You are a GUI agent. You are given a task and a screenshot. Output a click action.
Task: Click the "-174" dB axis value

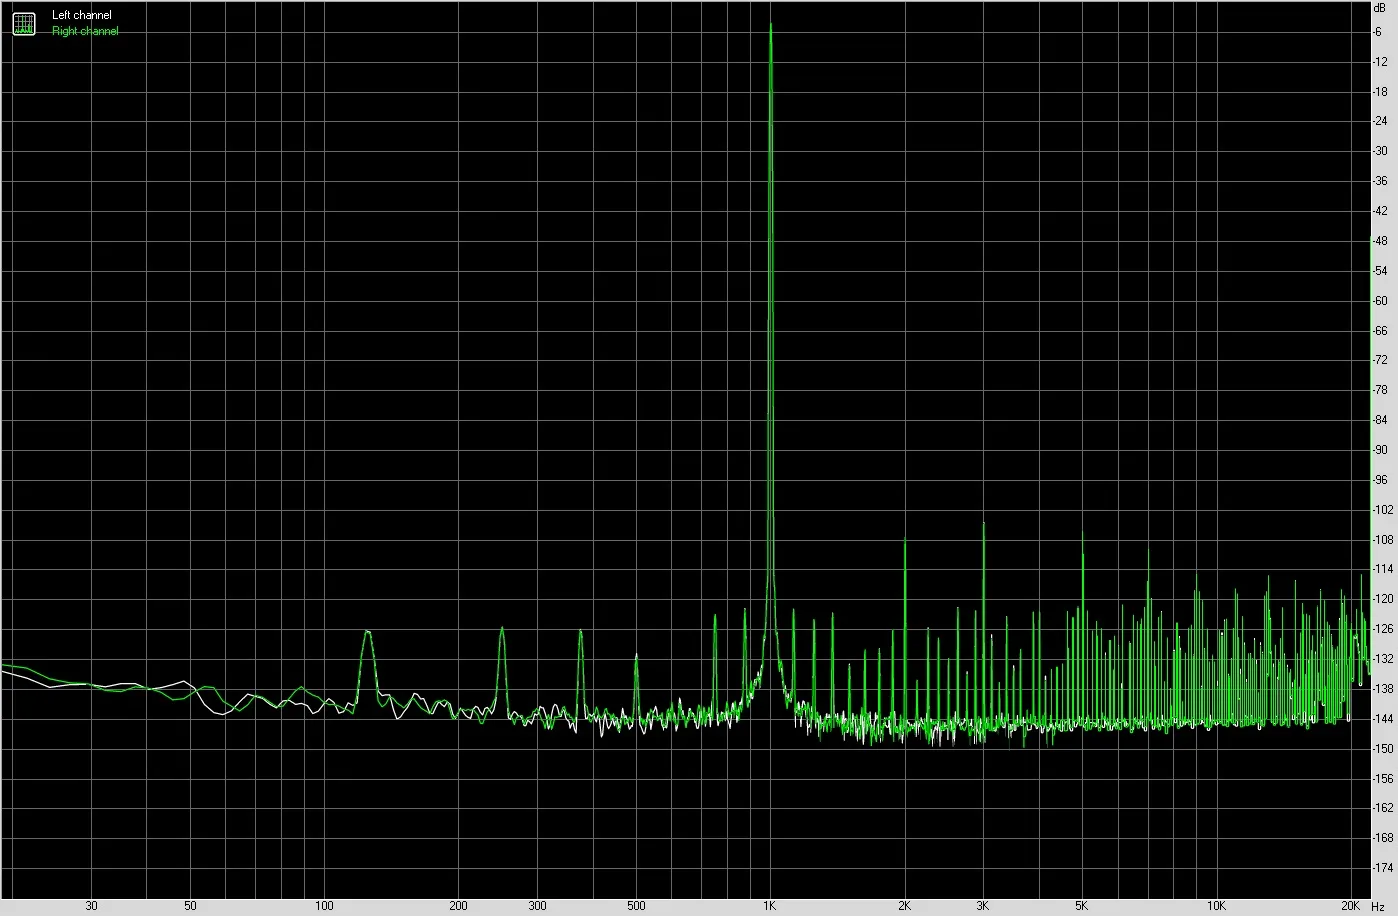pyautogui.click(x=1383, y=868)
